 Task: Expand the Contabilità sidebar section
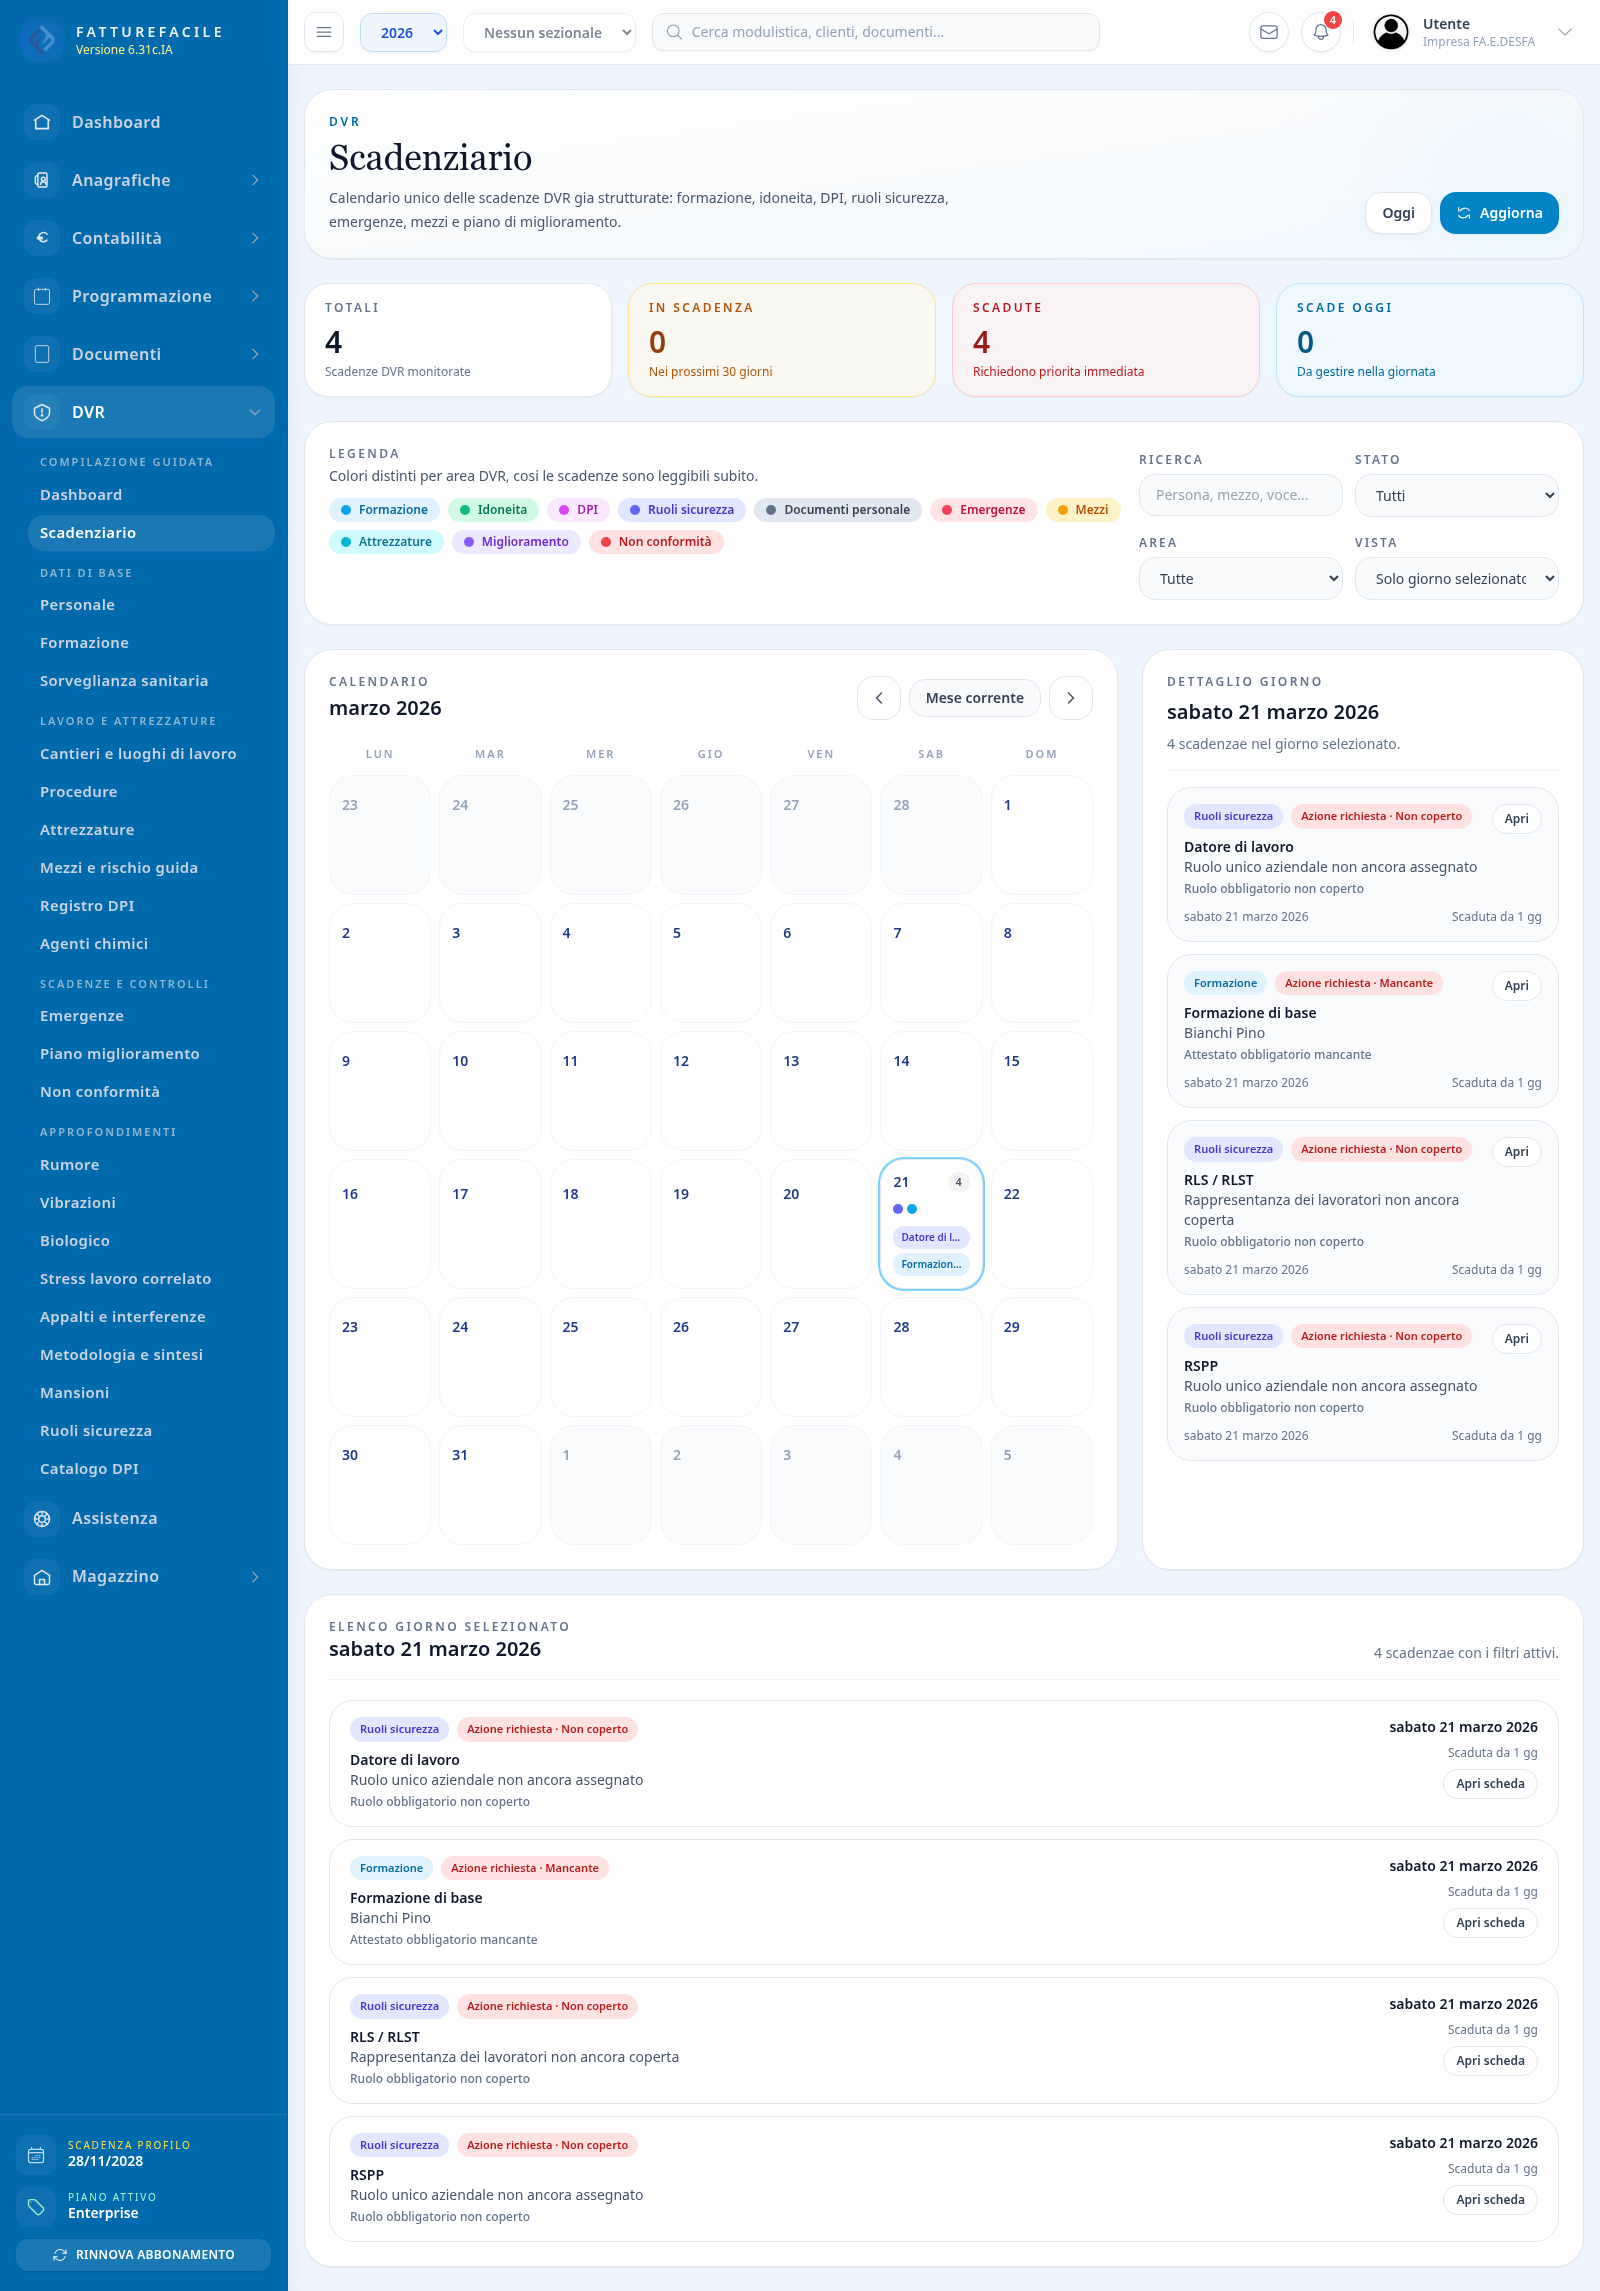[143, 238]
